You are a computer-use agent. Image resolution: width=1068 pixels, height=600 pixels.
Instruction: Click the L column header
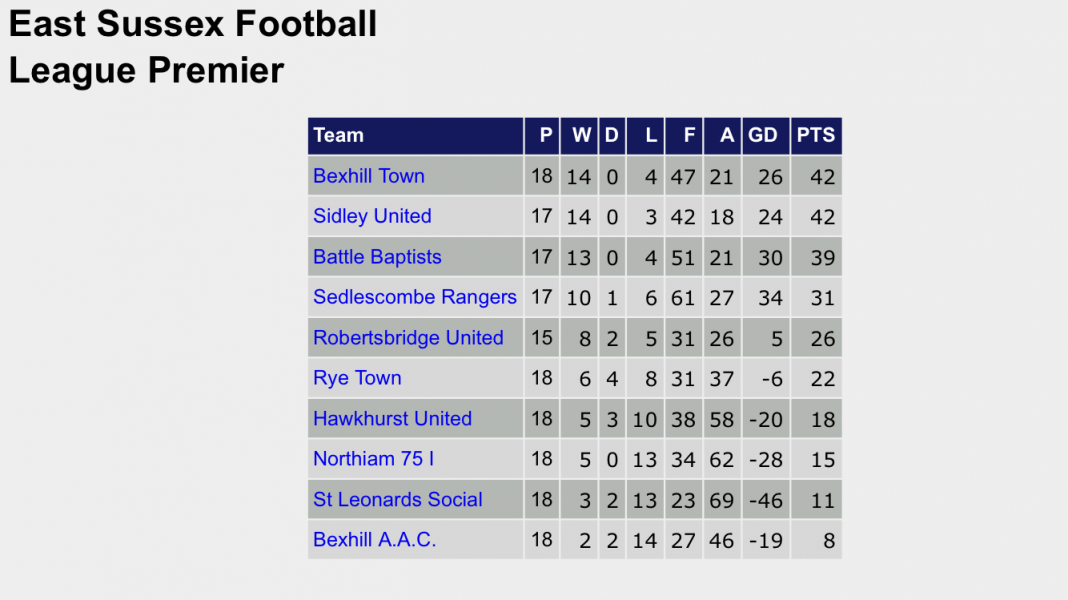pos(651,136)
